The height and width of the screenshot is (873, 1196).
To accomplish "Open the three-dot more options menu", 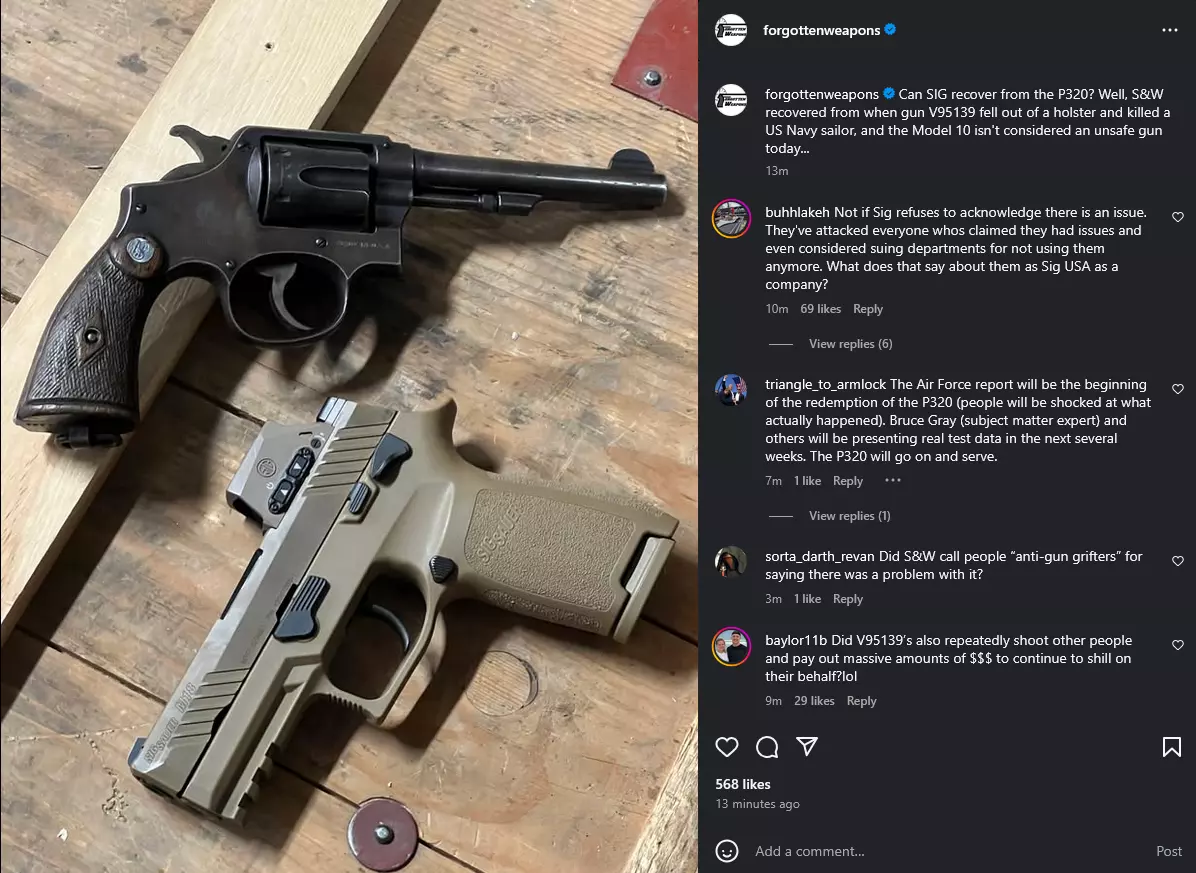I will click(x=1169, y=30).
